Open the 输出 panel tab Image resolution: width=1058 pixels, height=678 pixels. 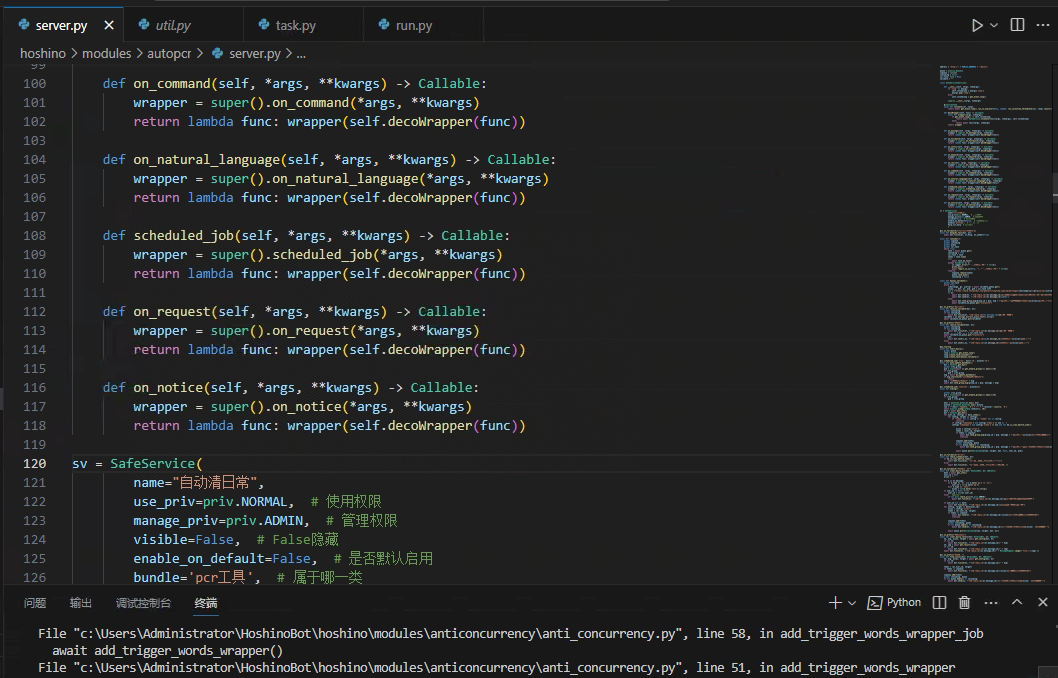(80, 602)
